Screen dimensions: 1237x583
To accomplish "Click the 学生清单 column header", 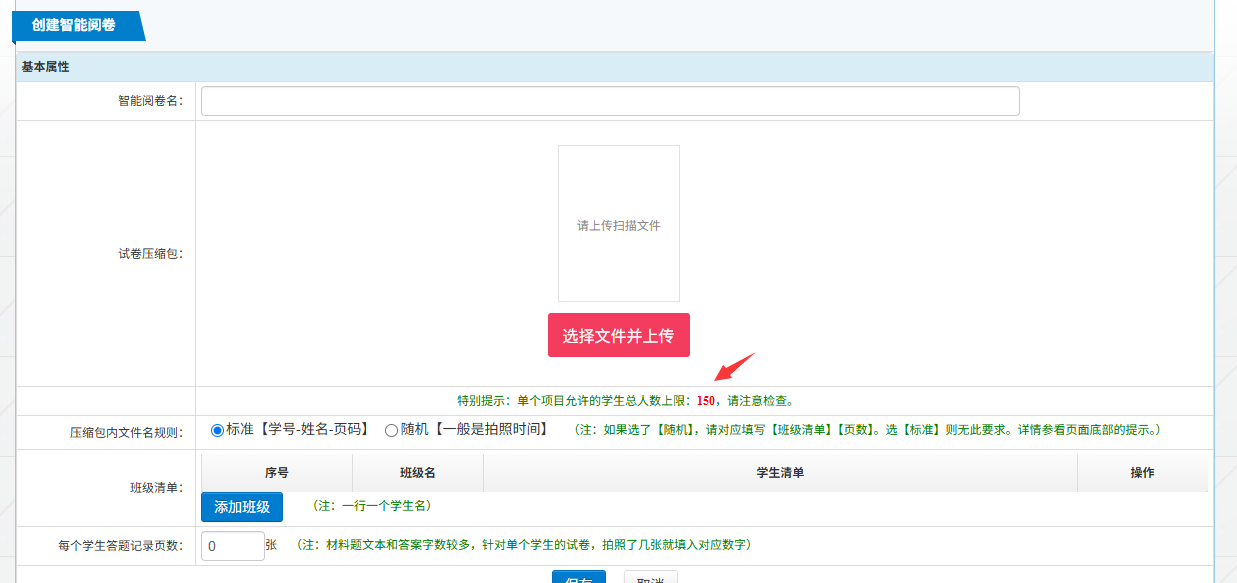I will (780, 473).
